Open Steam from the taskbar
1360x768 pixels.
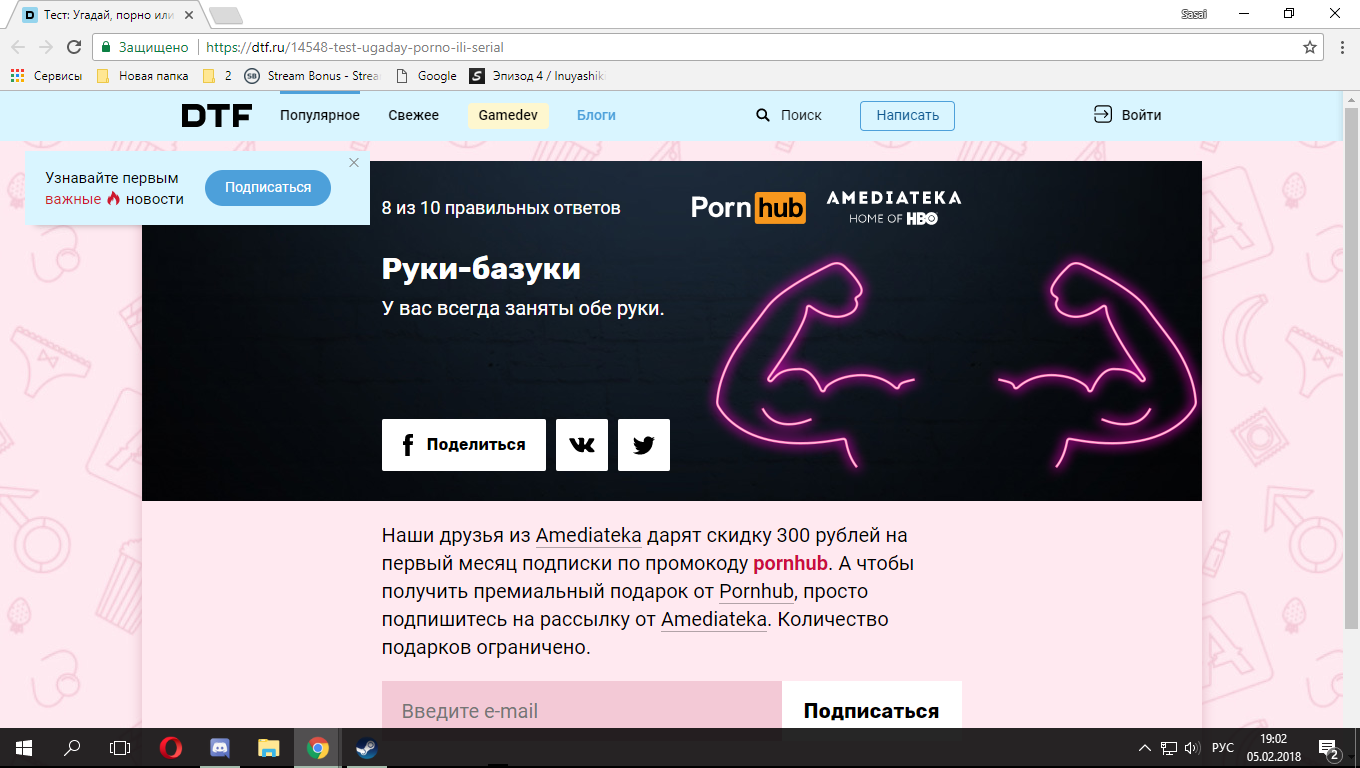pyautogui.click(x=367, y=747)
